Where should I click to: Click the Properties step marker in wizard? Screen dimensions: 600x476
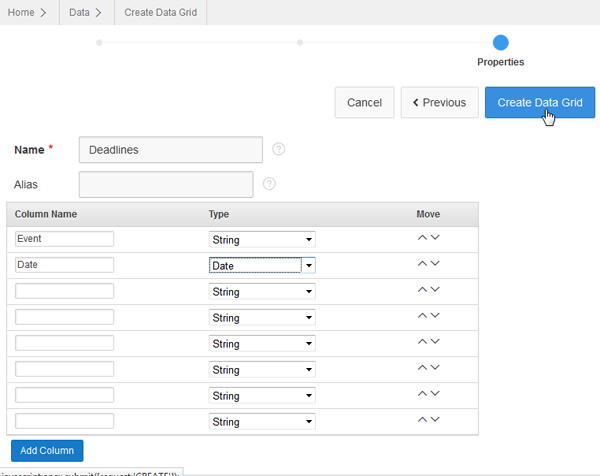click(x=501, y=42)
